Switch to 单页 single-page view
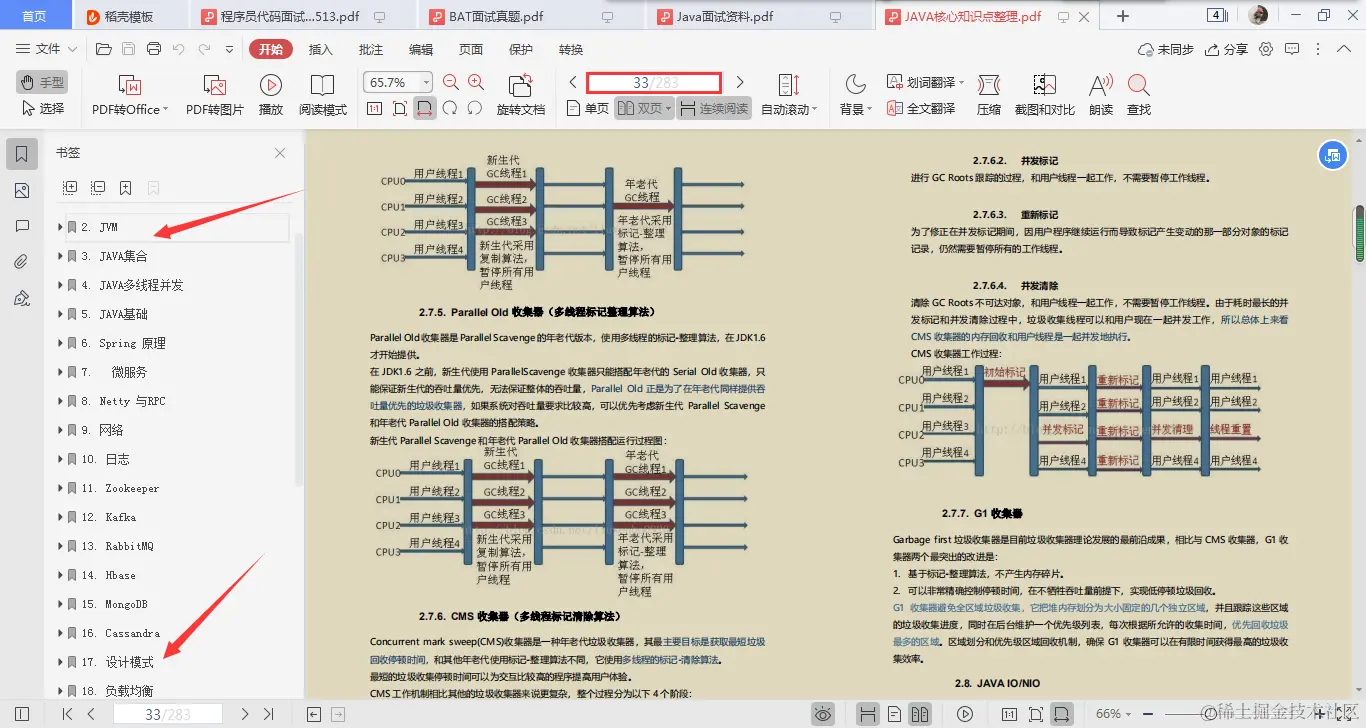Screen dimensions: 1366x728 pos(588,109)
